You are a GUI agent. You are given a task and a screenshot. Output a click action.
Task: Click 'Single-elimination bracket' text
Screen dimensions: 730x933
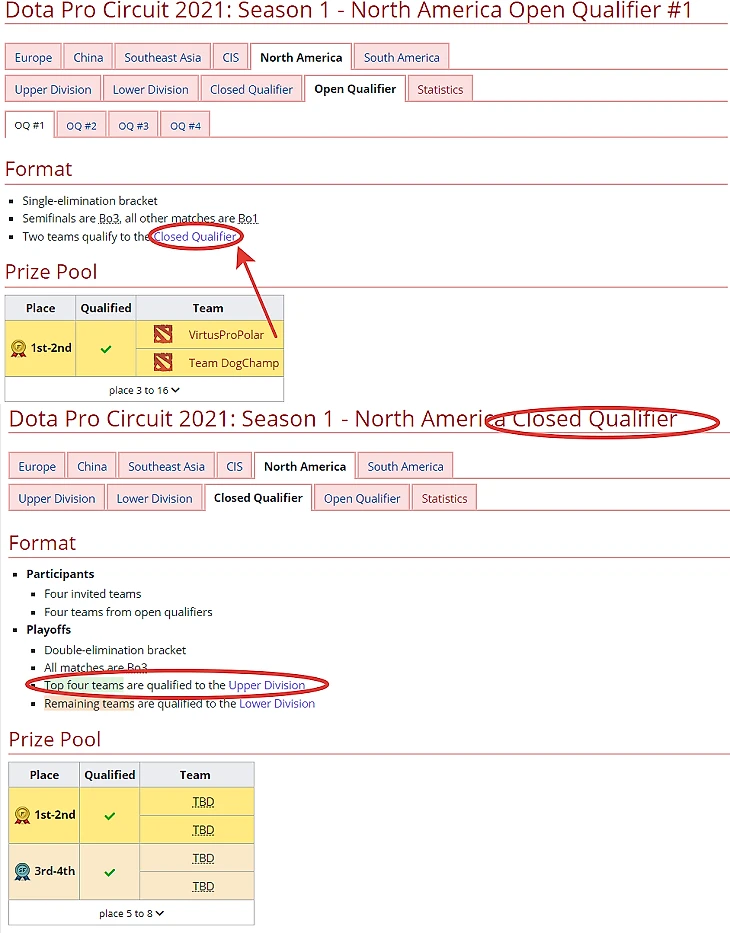coord(90,201)
